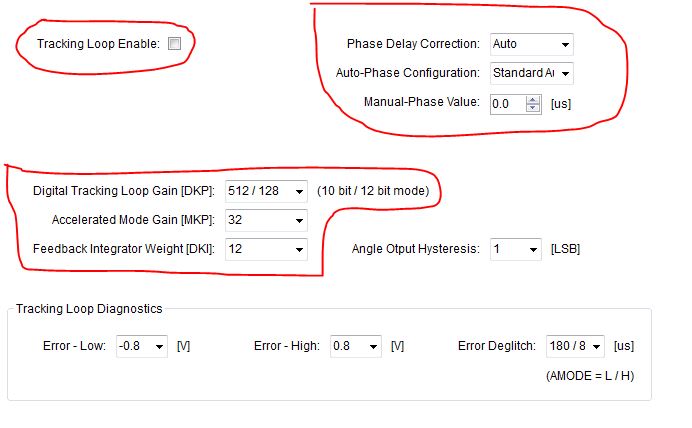This screenshot has height=428, width=692.
Task: Expand the Error - High dropdown showing 0.8
Action: tap(356, 346)
